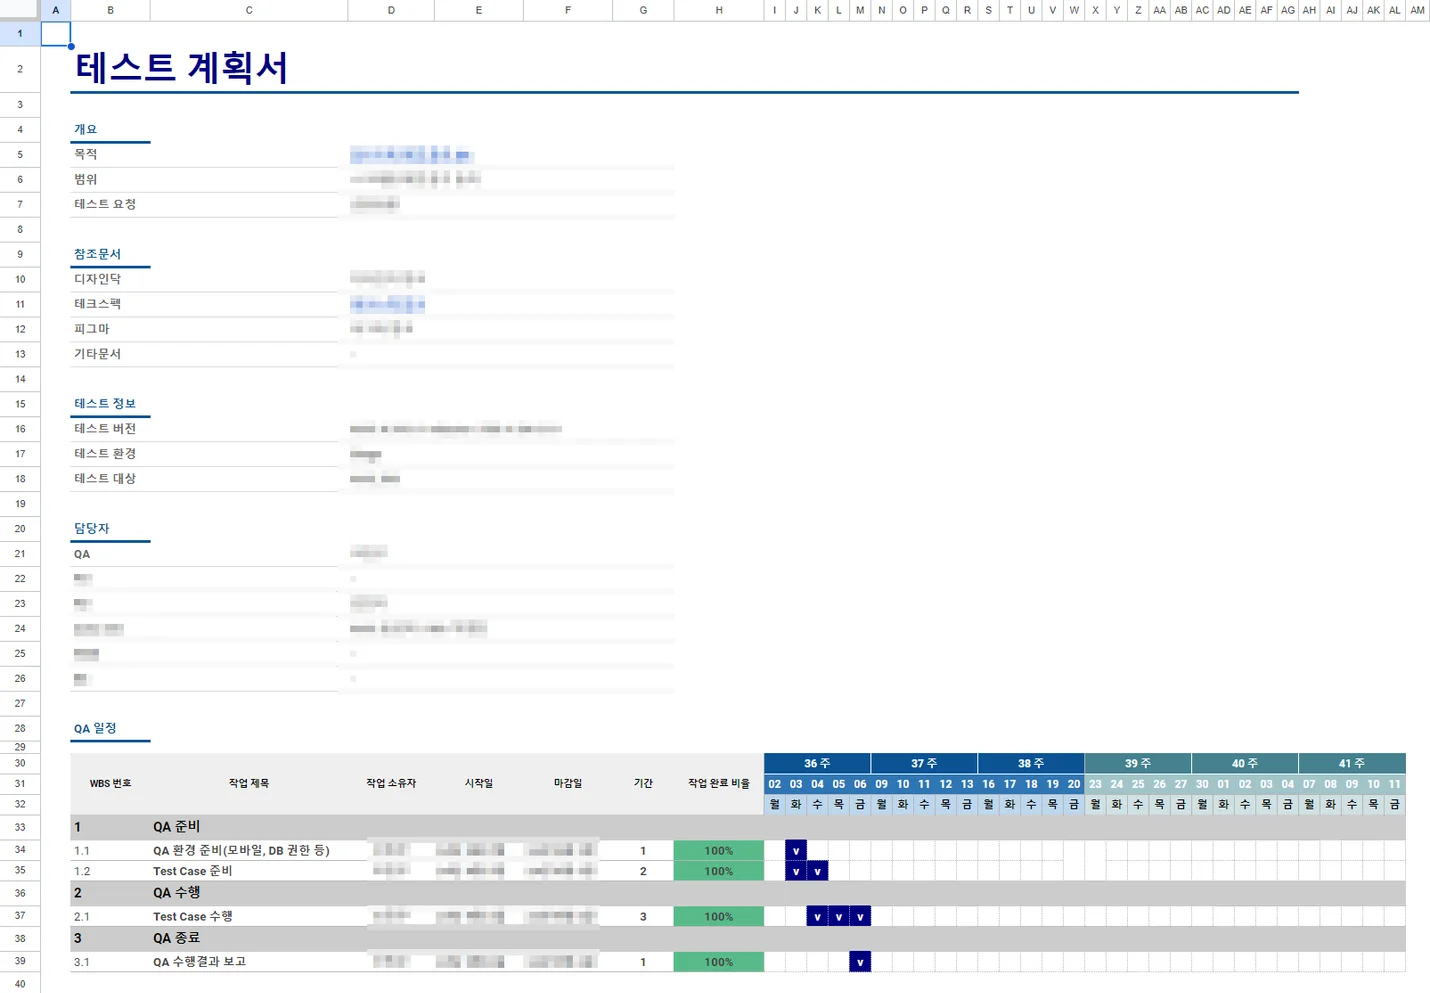Click the 작업 소유자 column header
Viewport: 1430px width, 993px height.
[391, 783]
